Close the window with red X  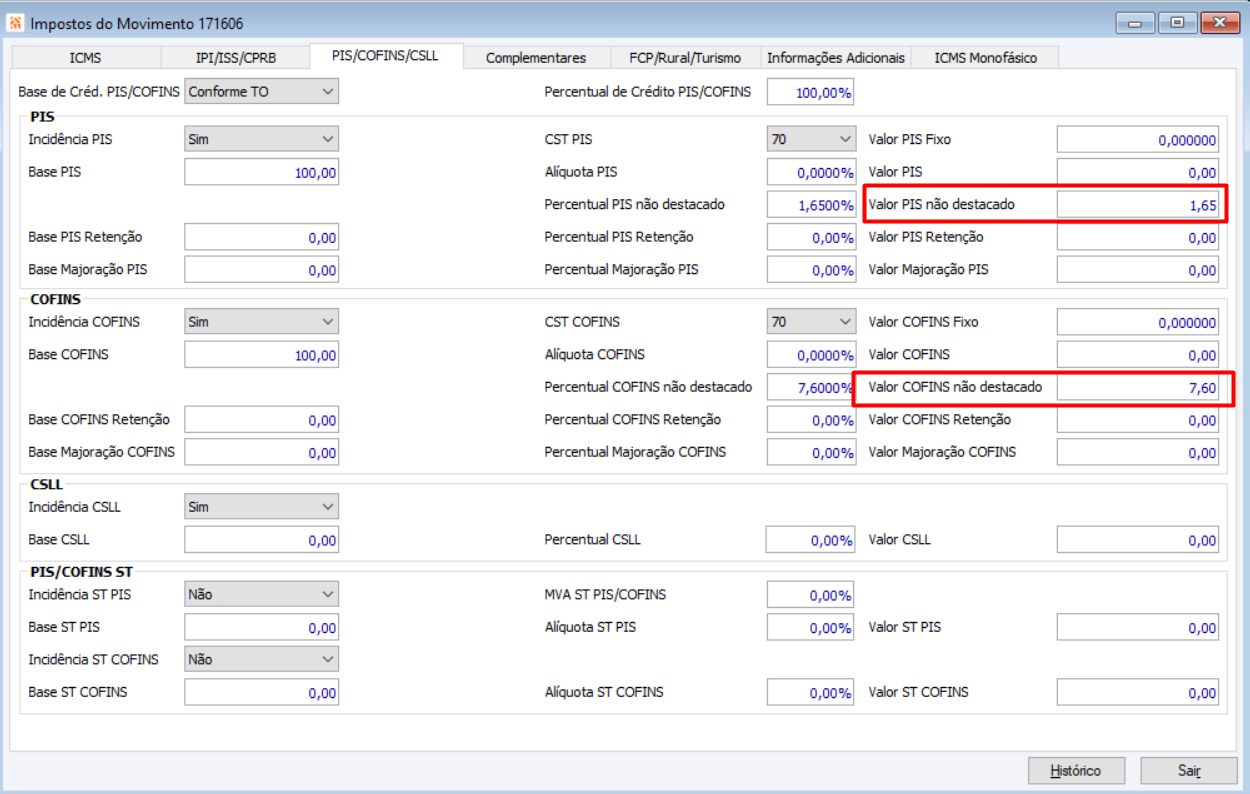click(x=1220, y=23)
